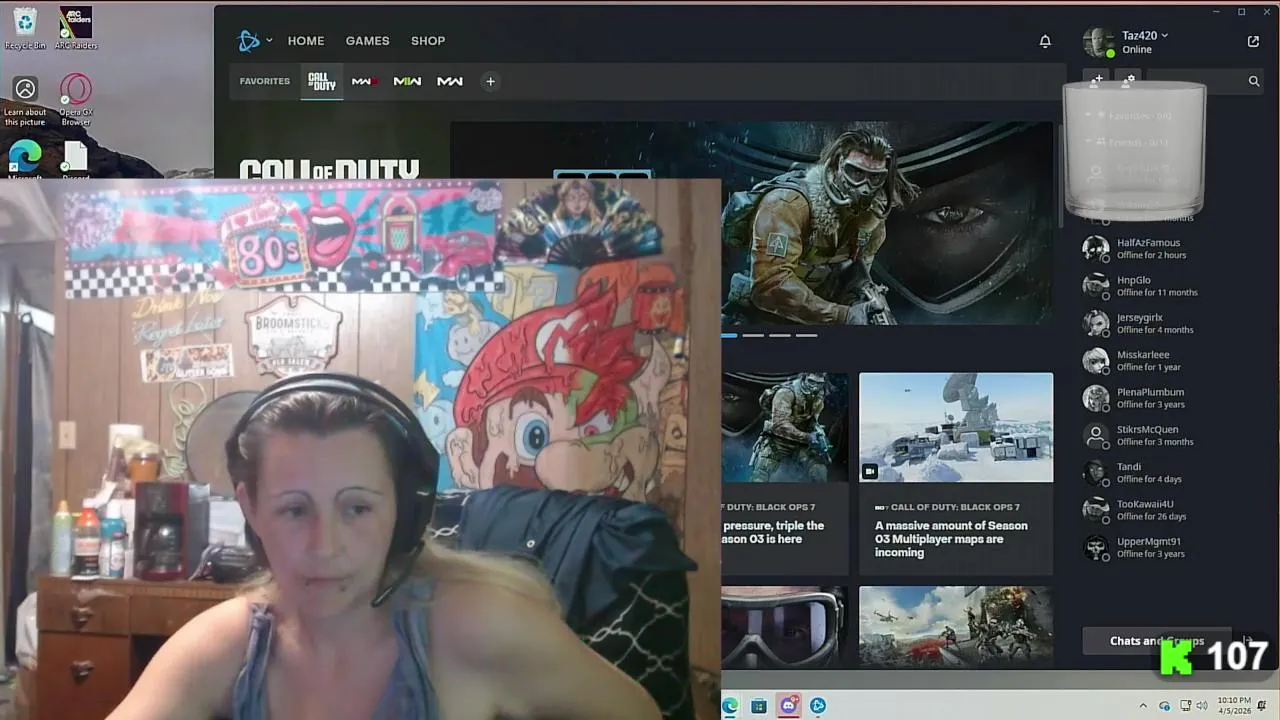Select the fourth carousel indicator dash
This screenshot has height=720, width=1280.
tap(806, 335)
